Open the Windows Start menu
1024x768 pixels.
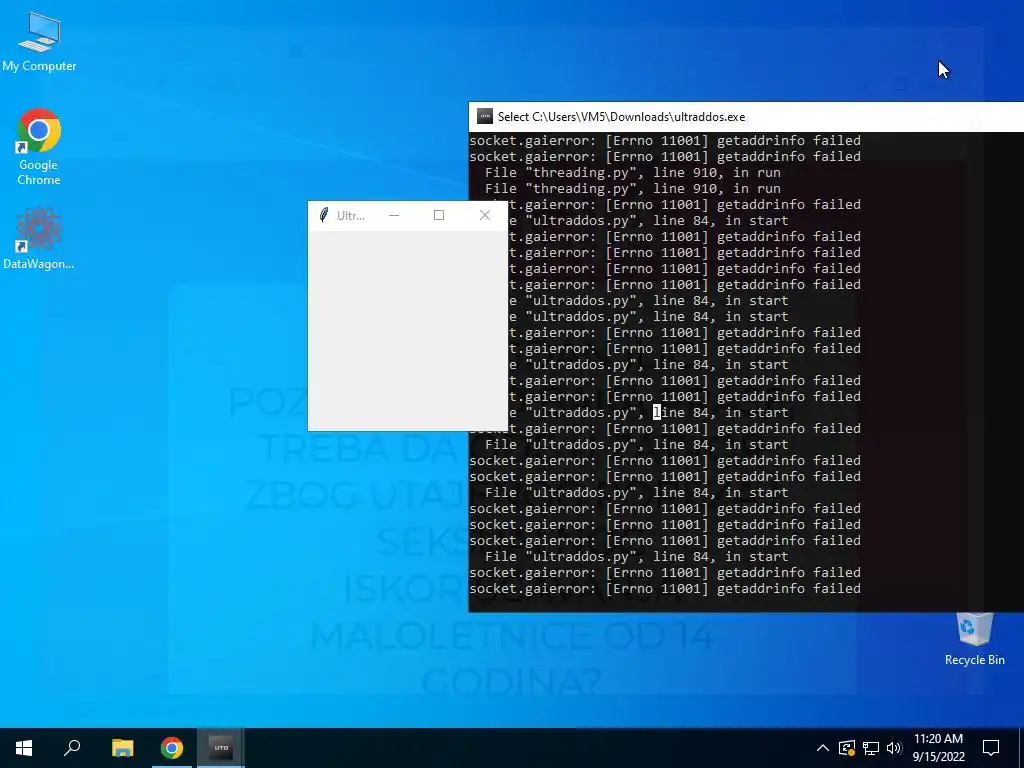[x=24, y=748]
